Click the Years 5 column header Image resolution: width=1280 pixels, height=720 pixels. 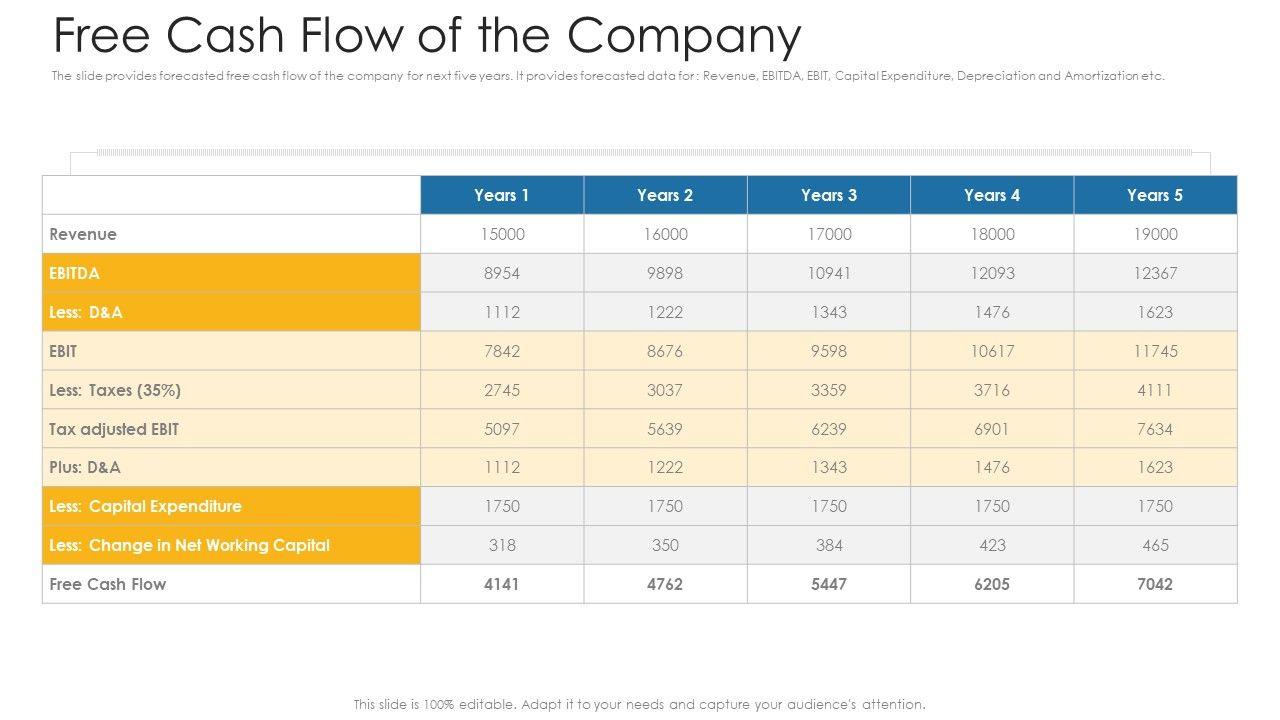pyautogui.click(x=1154, y=195)
